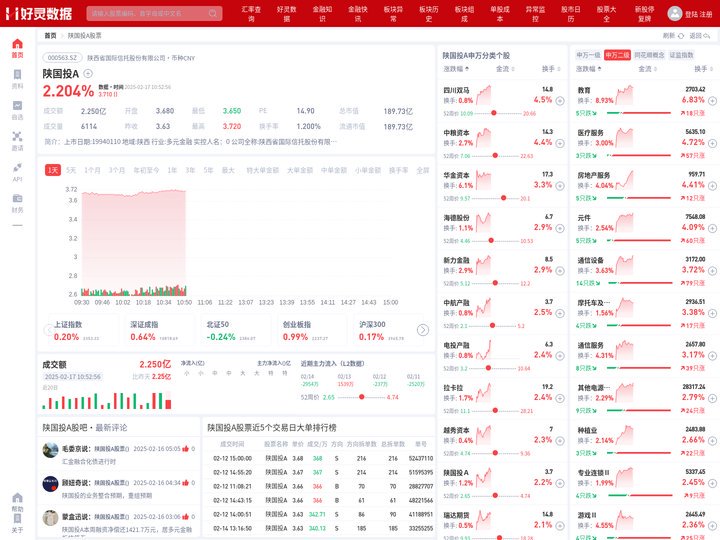
Task: Click the 帮助 help icon in sidebar
Action: (x=17, y=498)
